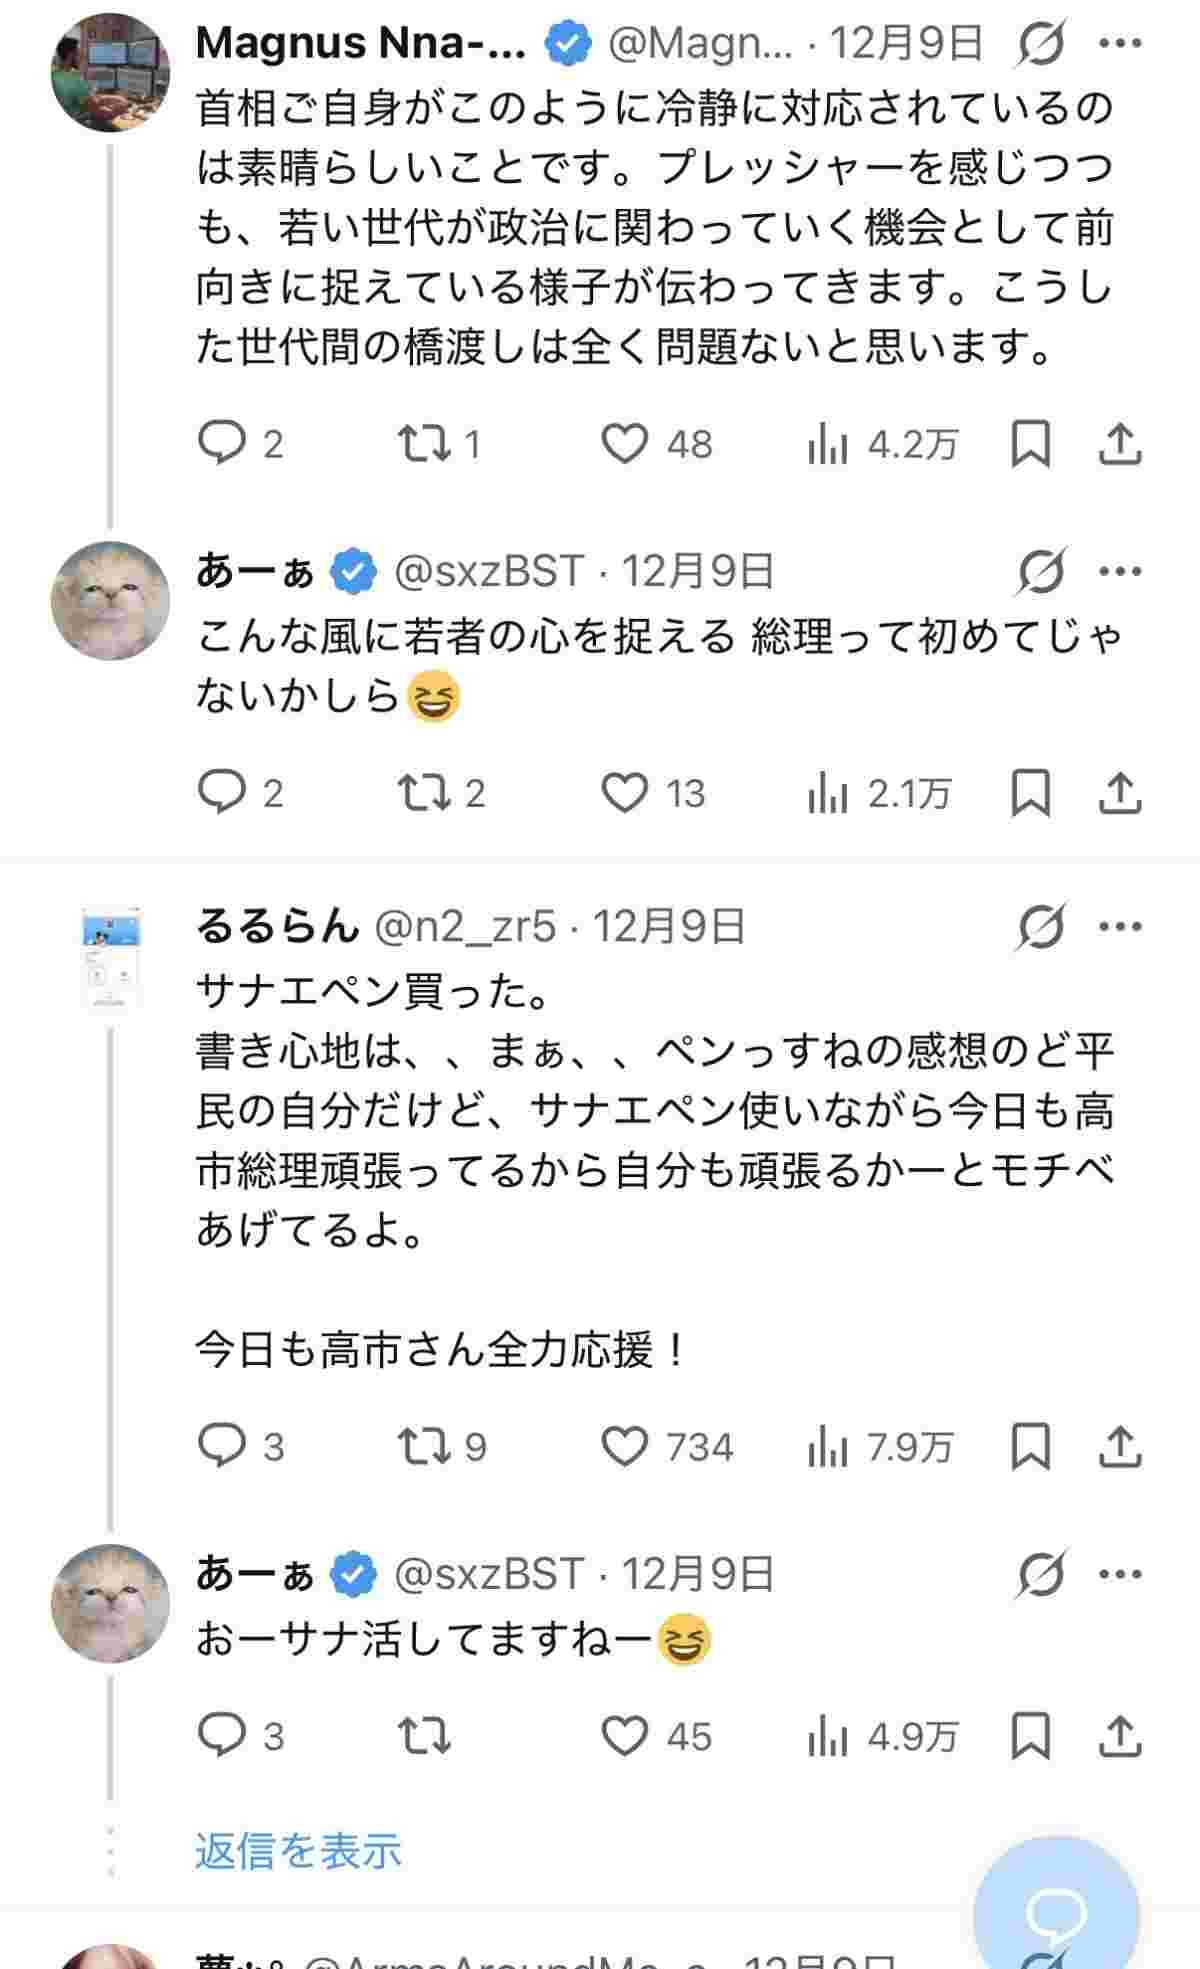Image resolution: width=1200 pixels, height=1969 pixels.
Task: Open more options on おーサナ活 reply
Action: (1120, 1575)
